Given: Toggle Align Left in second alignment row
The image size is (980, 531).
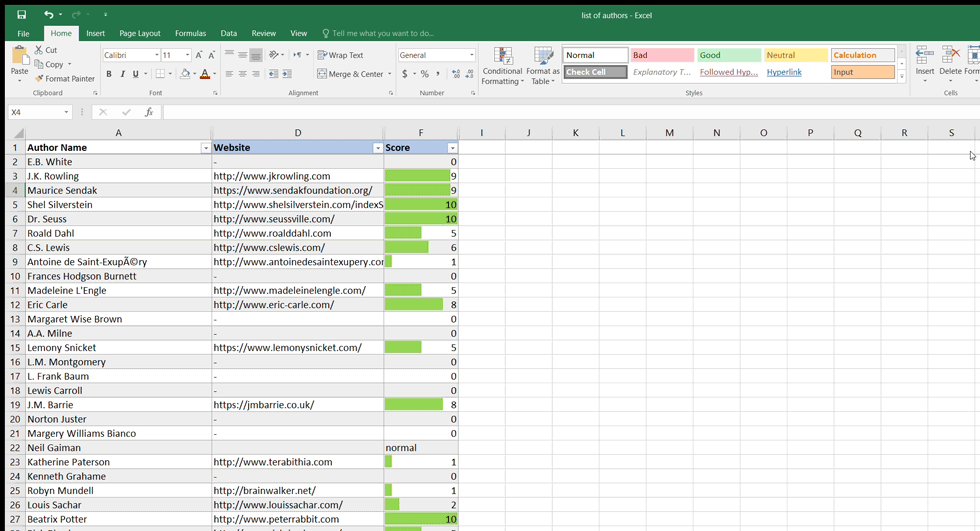Looking at the screenshot, I should point(229,74).
